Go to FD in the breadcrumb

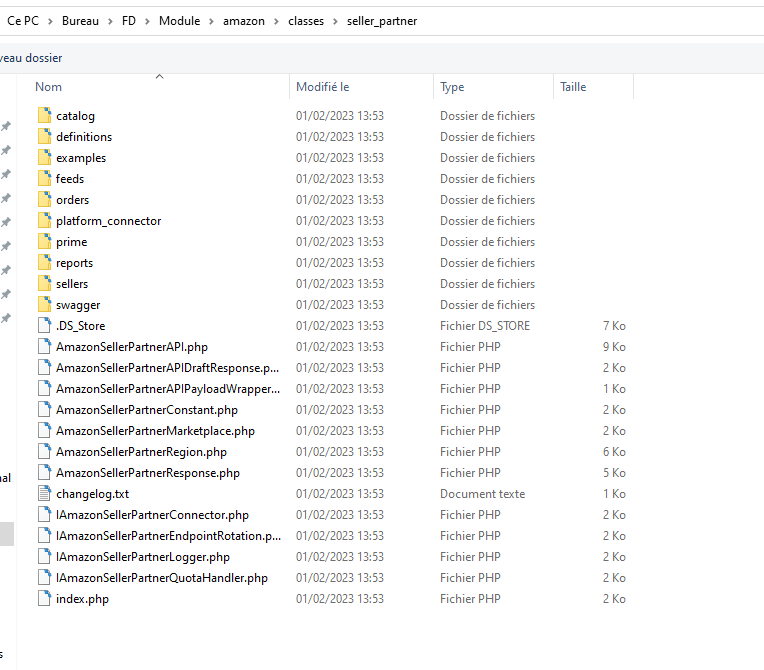129,21
